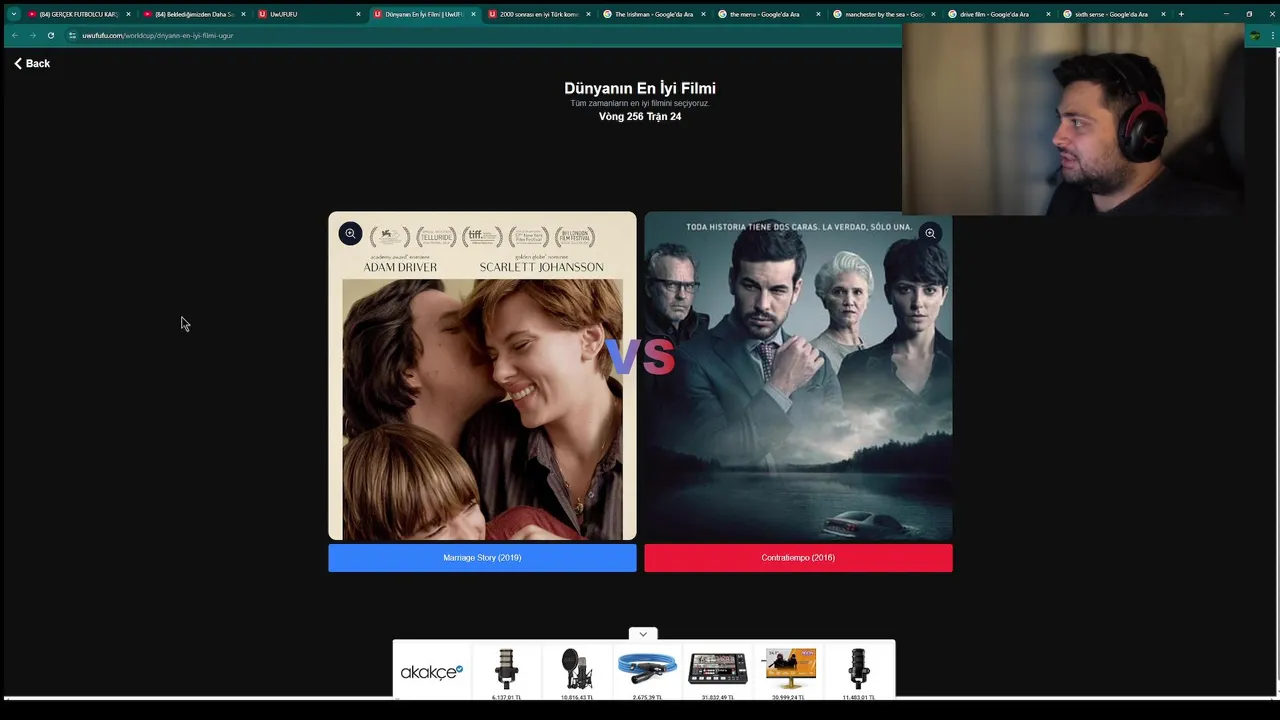Collapse the ad banner with chevron
The image size is (1280, 720).
click(643, 634)
